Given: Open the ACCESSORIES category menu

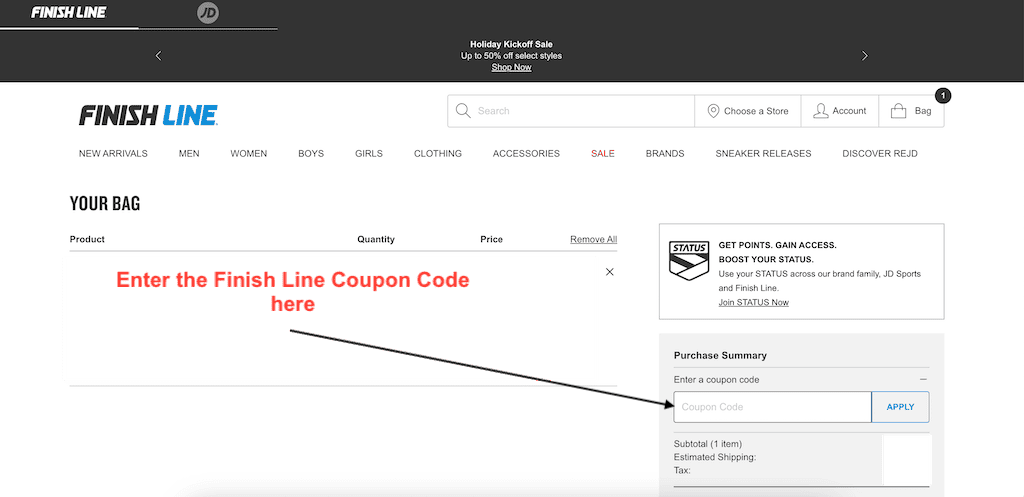Looking at the screenshot, I should [x=526, y=153].
